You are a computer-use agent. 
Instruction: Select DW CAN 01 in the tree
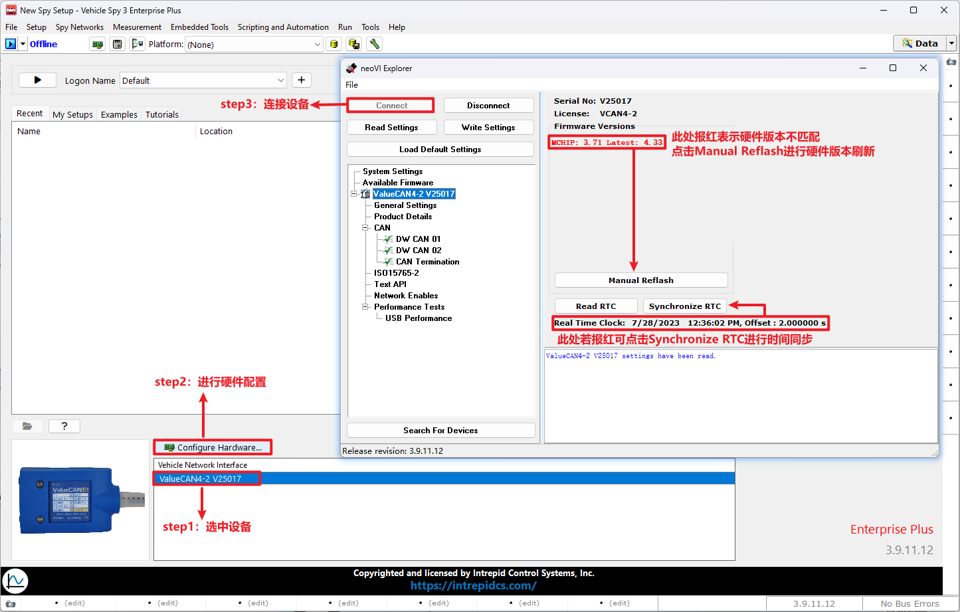(418, 239)
